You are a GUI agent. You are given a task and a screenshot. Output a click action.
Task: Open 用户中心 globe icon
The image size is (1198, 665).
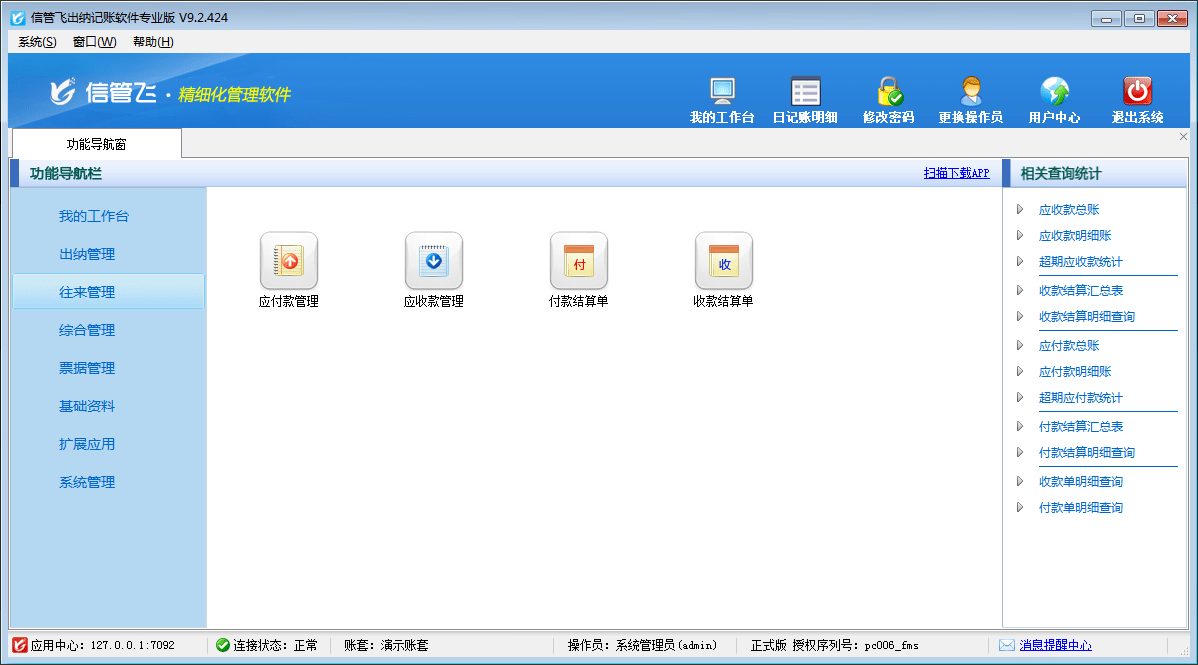[1054, 97]
